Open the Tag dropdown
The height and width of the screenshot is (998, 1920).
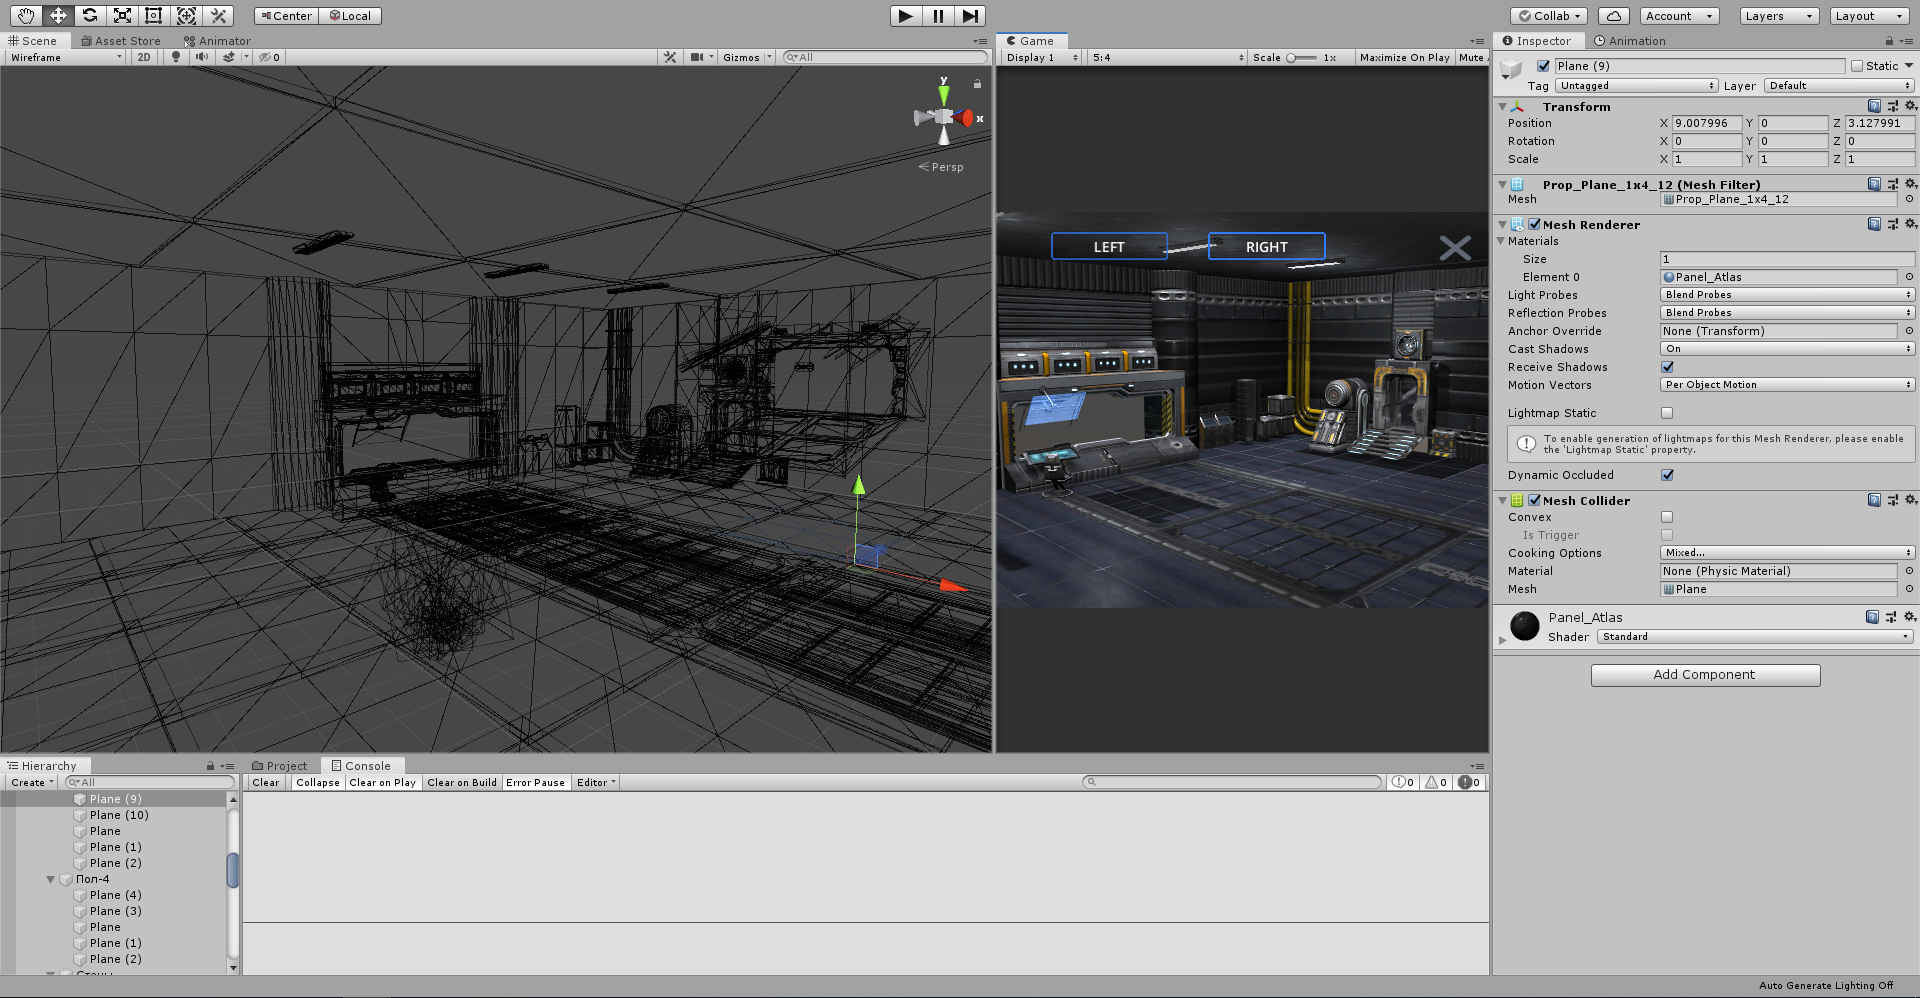1636,86
